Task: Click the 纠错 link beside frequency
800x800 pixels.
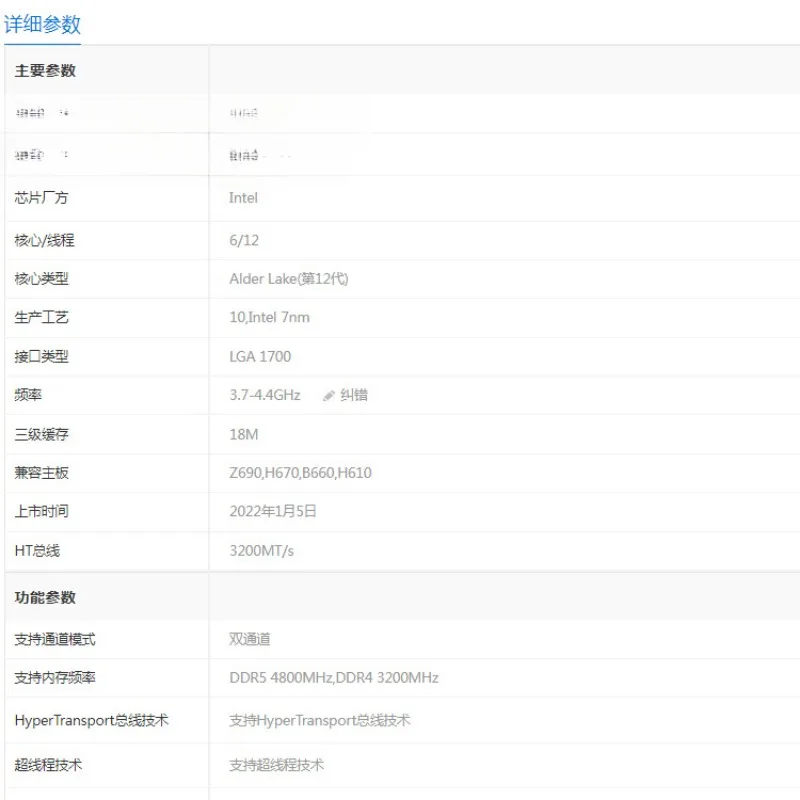Action: [354, 395]
